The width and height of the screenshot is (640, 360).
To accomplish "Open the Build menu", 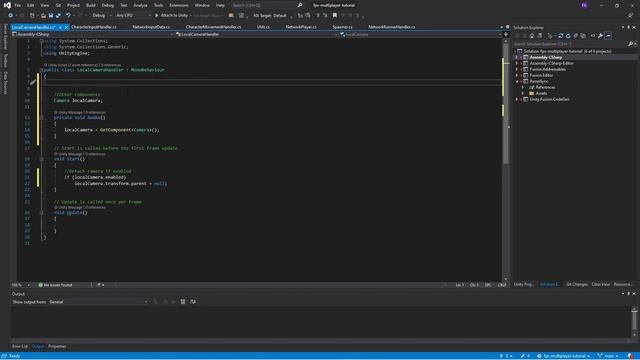I will [x=91, y=5].
